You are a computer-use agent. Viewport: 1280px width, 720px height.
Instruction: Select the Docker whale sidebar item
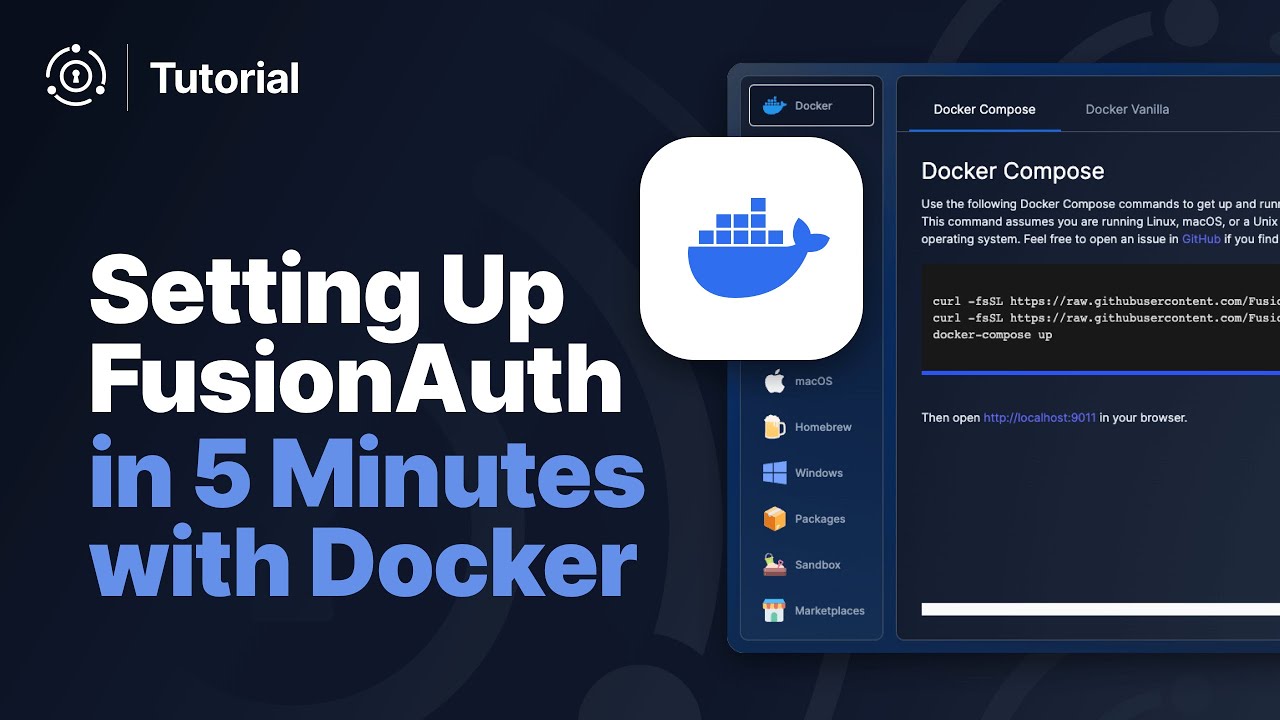click(x=811, y=105)
